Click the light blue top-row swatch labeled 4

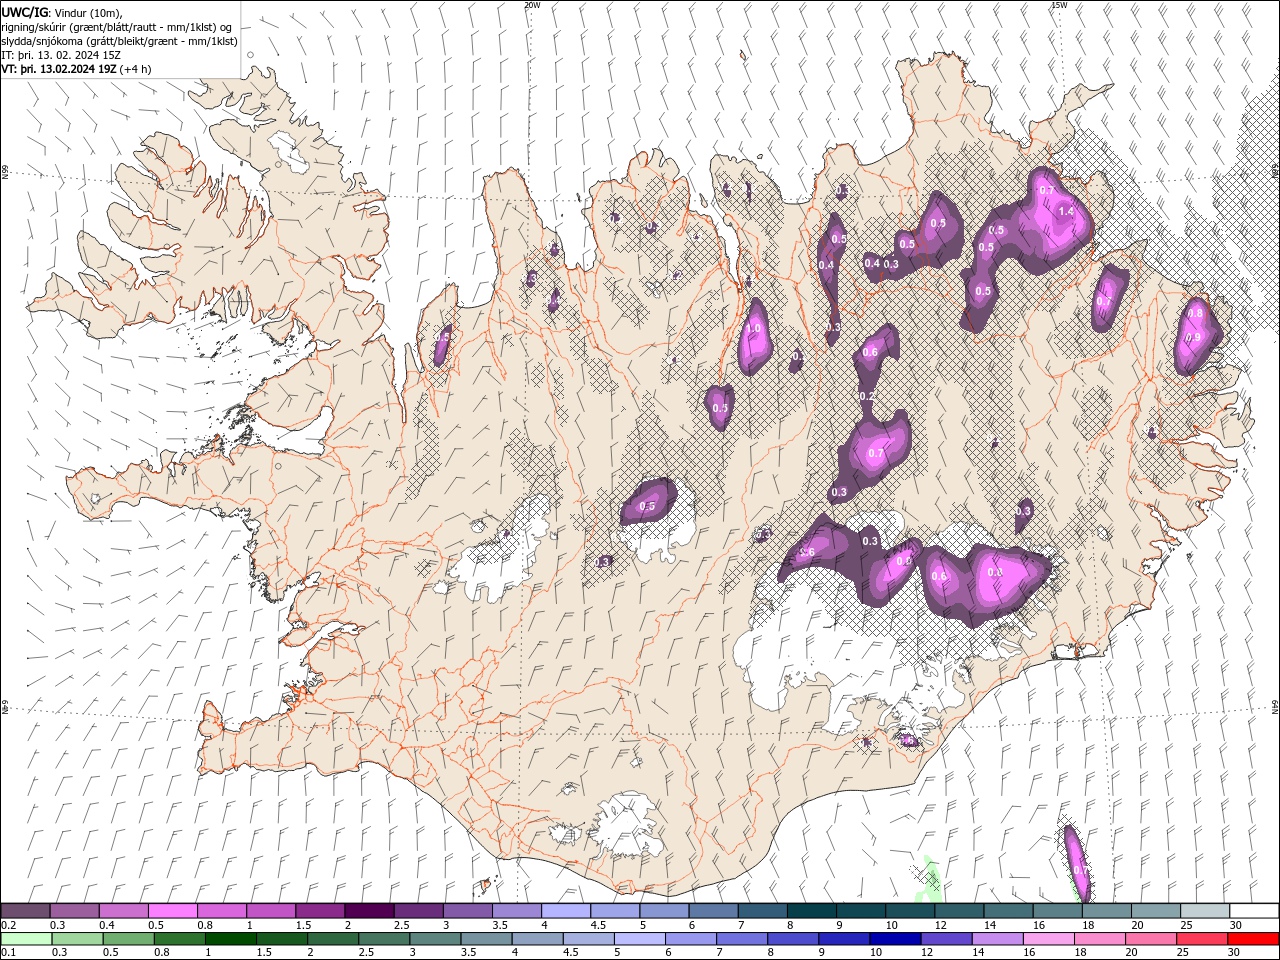pyautogui.click(x=566, y=911)
